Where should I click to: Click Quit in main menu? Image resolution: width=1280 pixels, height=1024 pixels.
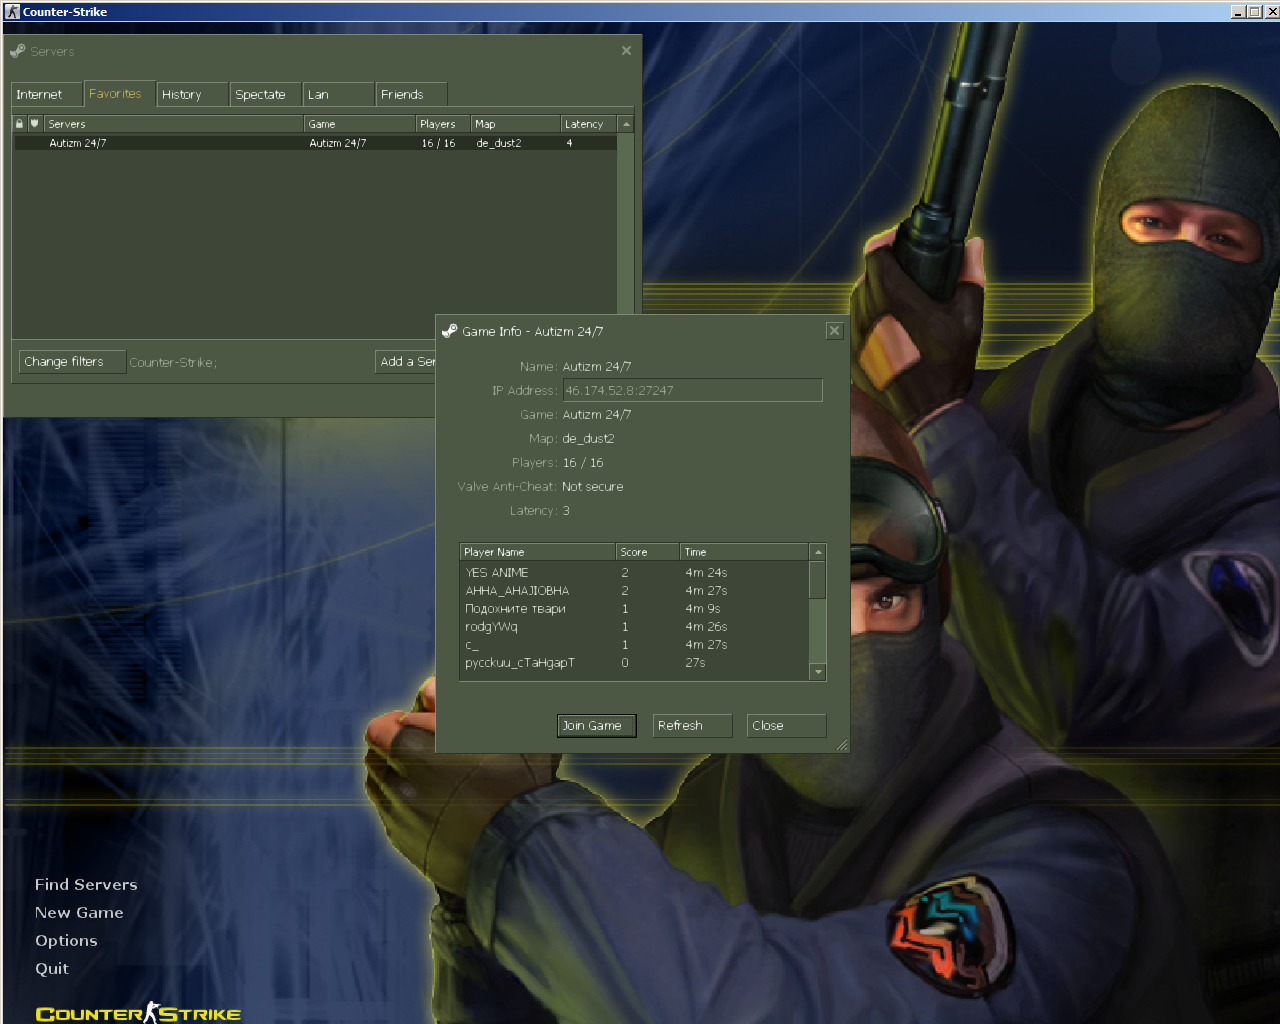[52, 969]
